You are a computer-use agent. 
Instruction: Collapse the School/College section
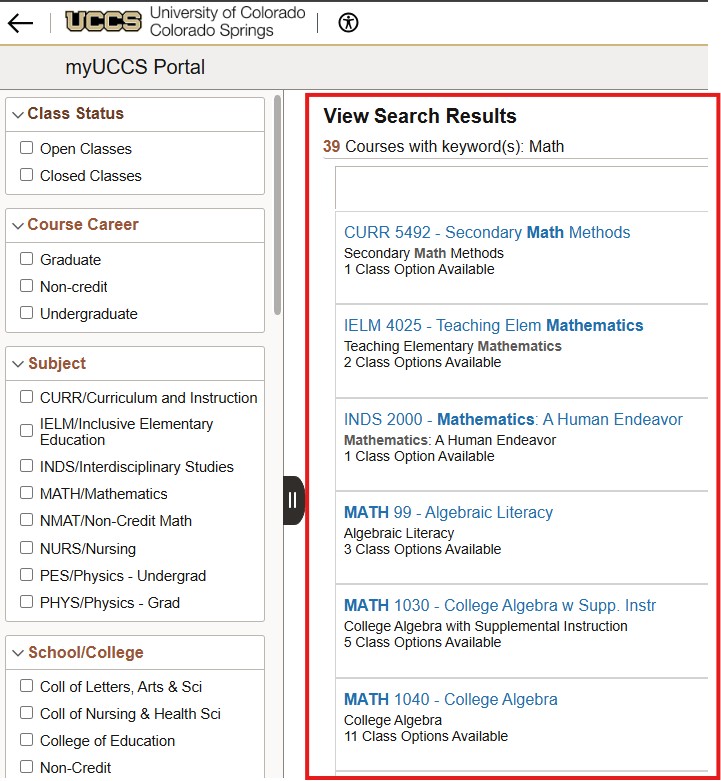pyautogui.click(x=18, y=653)
